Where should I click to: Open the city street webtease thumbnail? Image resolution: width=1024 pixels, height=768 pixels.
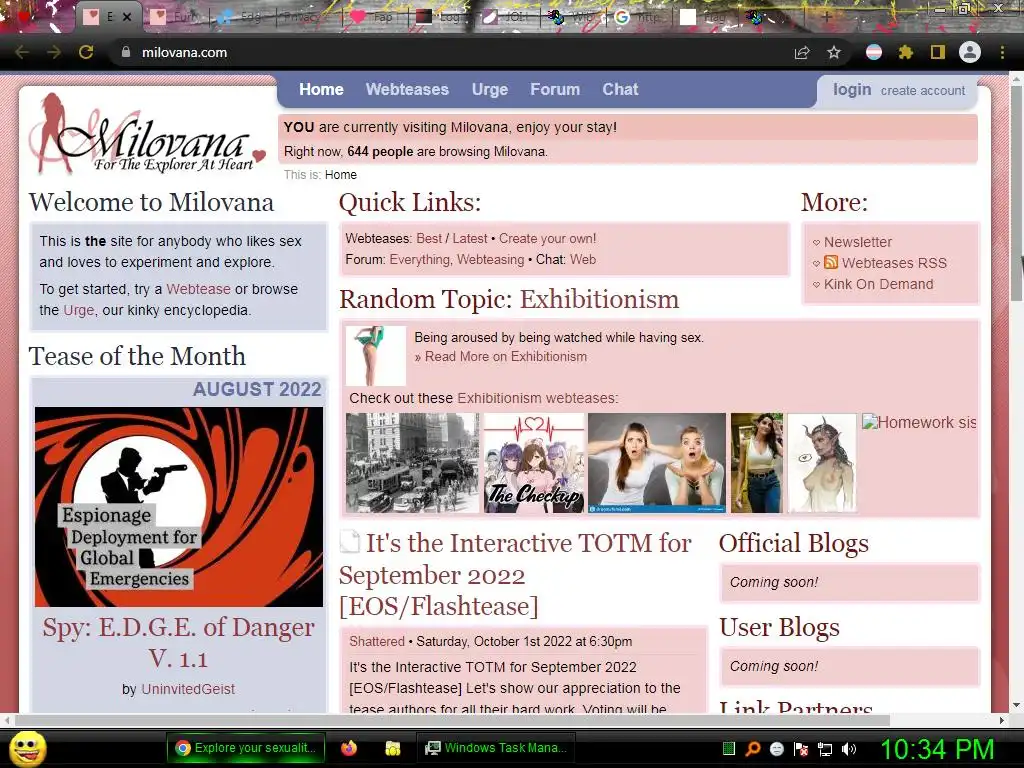click(412, 462)
